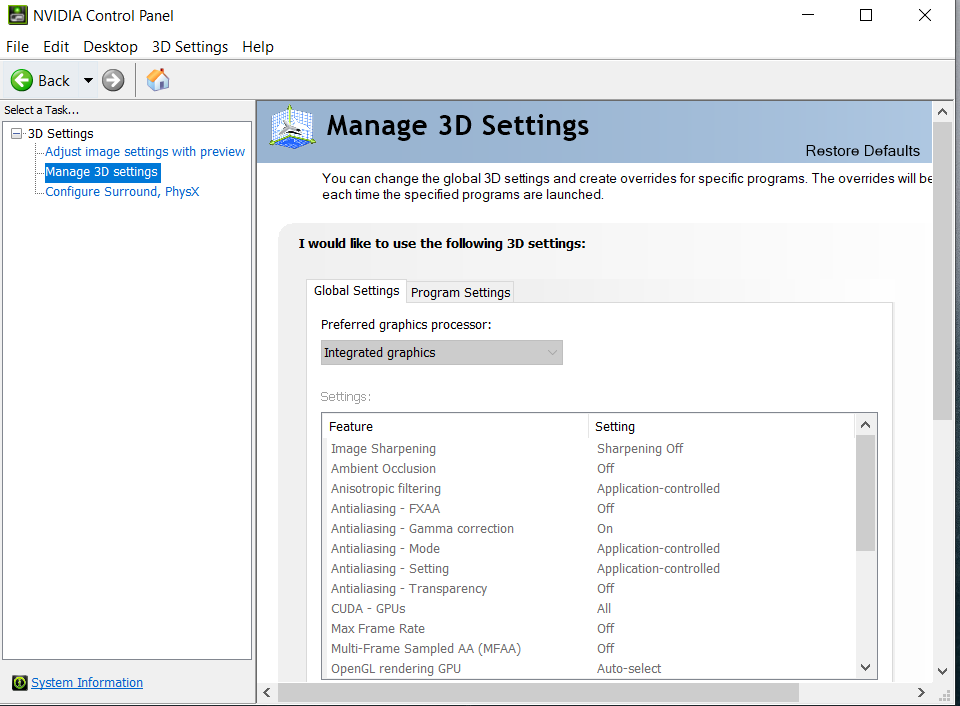Open the 3D Settings menu
Viewport: 960px width, 706px height.
(190, 47)
